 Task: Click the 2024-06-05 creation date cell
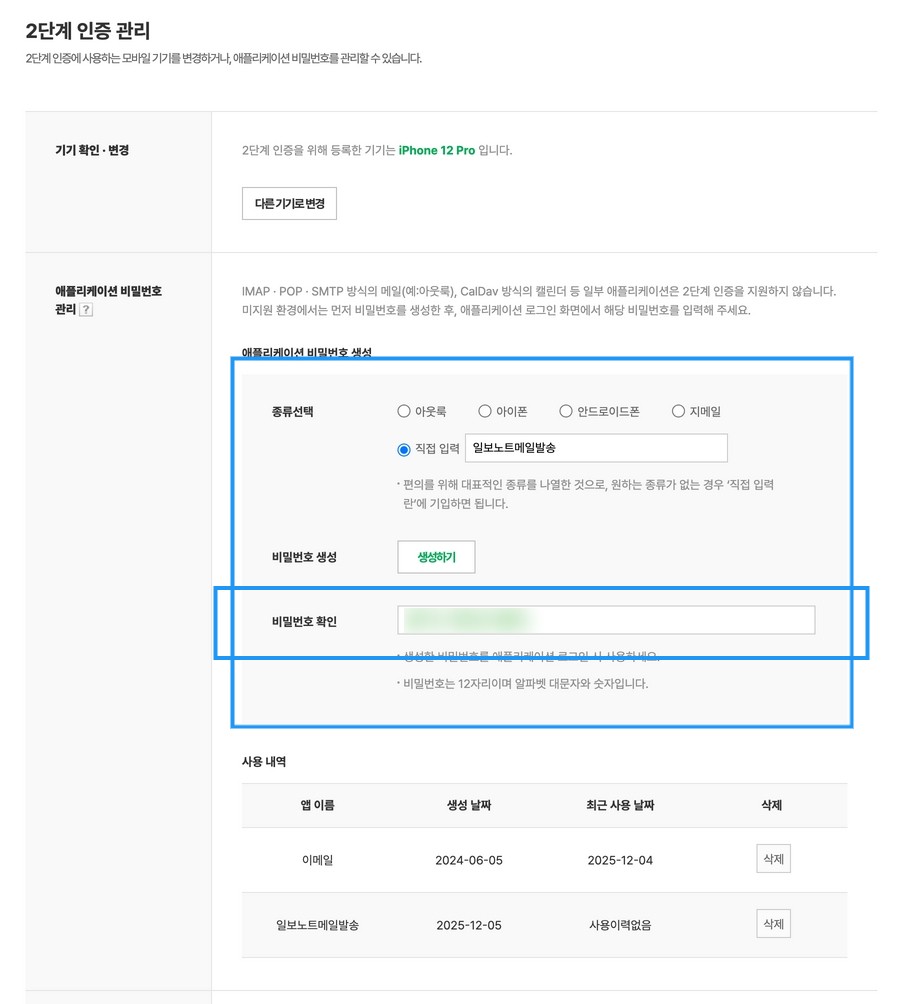tap(469, 860)
